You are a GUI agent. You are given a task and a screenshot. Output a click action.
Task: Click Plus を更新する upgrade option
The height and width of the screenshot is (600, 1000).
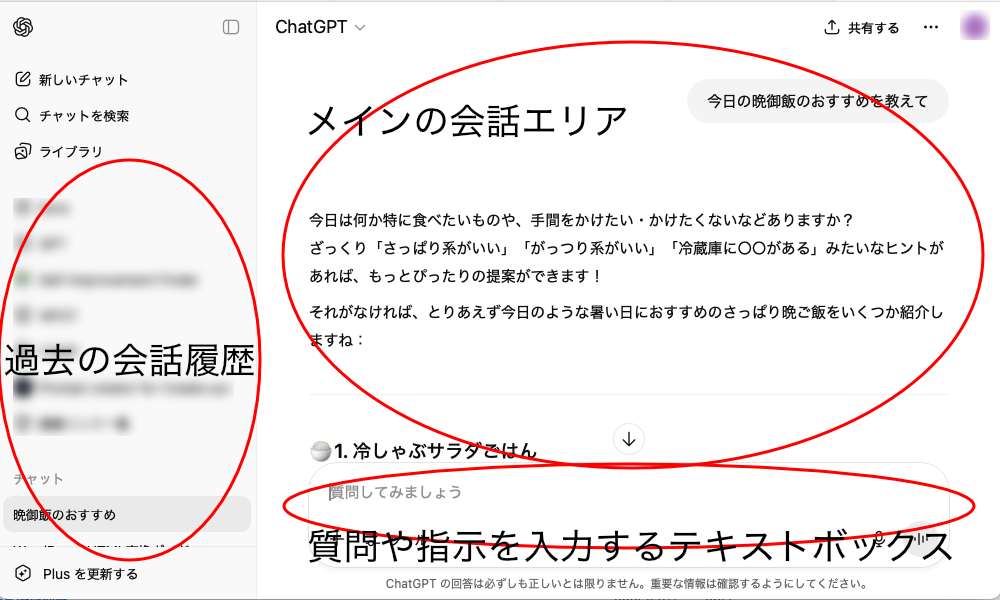point(90,574)
